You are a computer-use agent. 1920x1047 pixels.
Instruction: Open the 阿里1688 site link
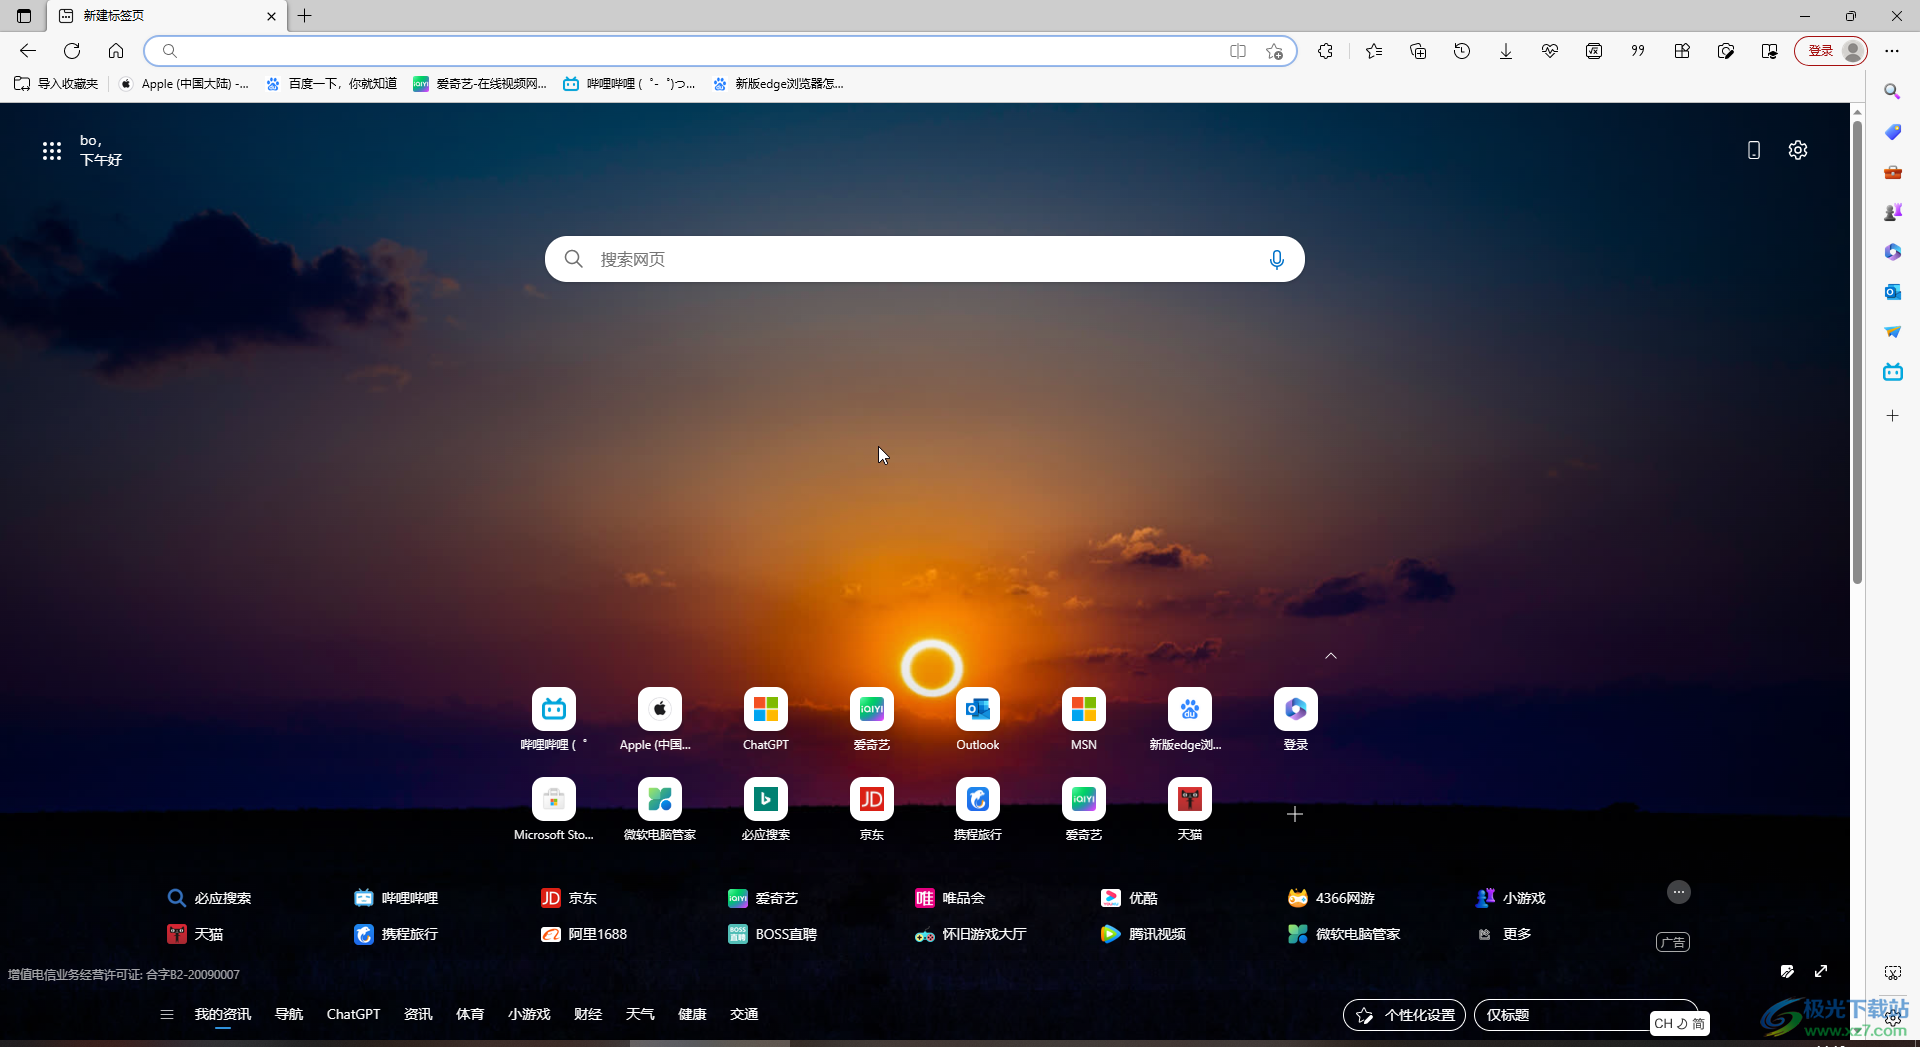(584, 934)
